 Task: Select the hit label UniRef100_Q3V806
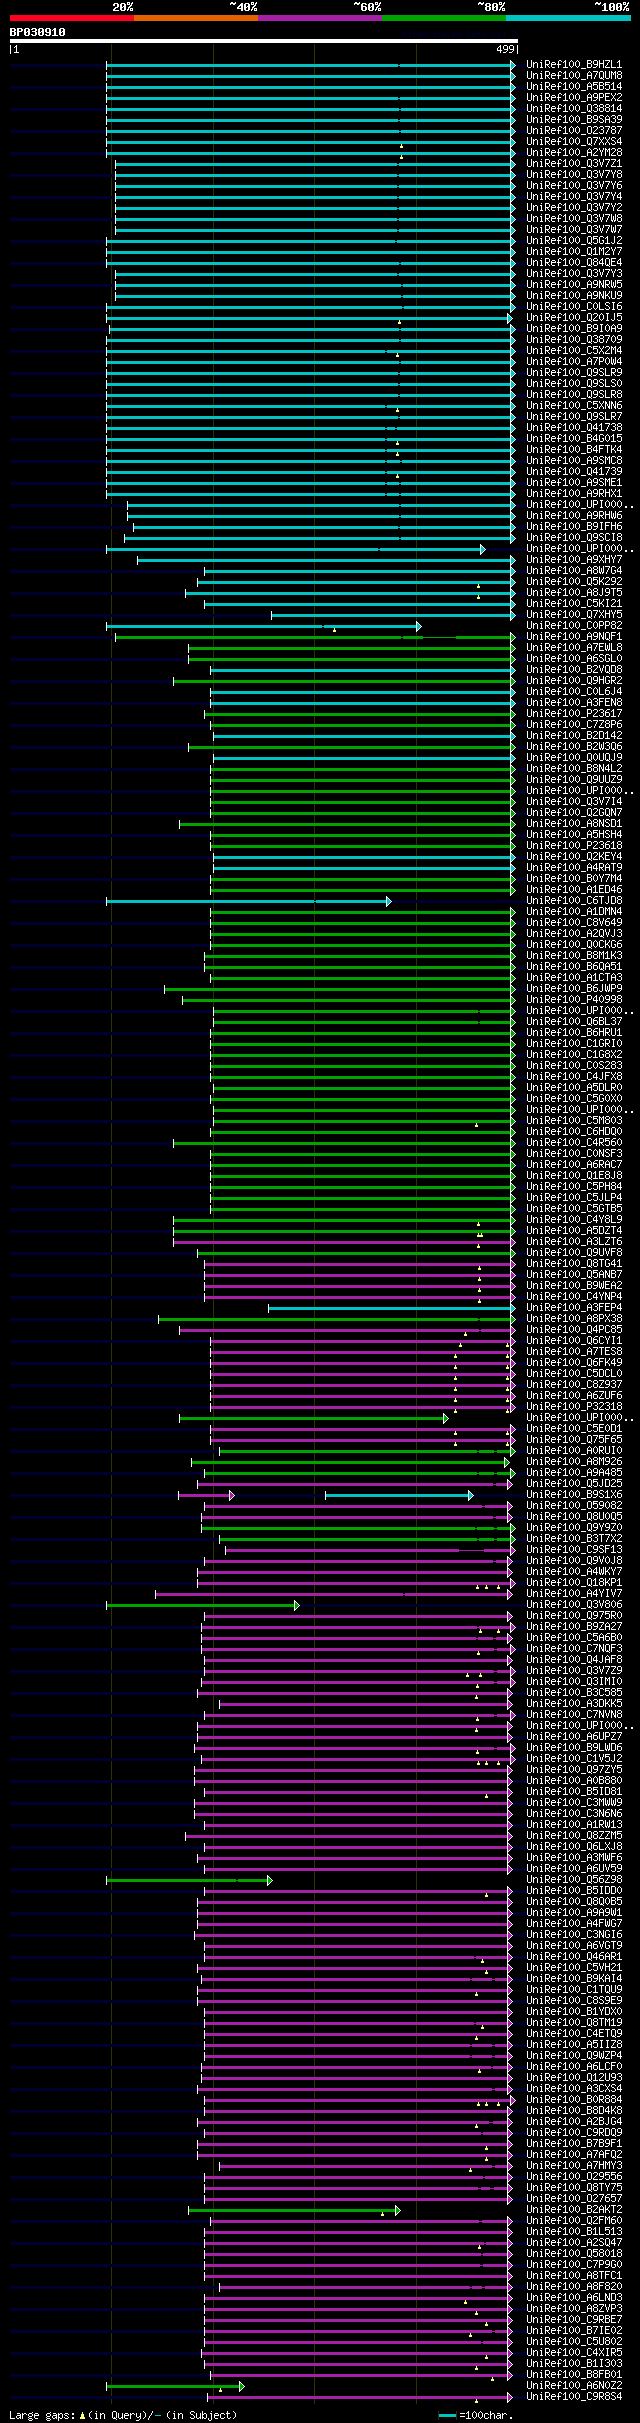click(x=574, y=1605)
